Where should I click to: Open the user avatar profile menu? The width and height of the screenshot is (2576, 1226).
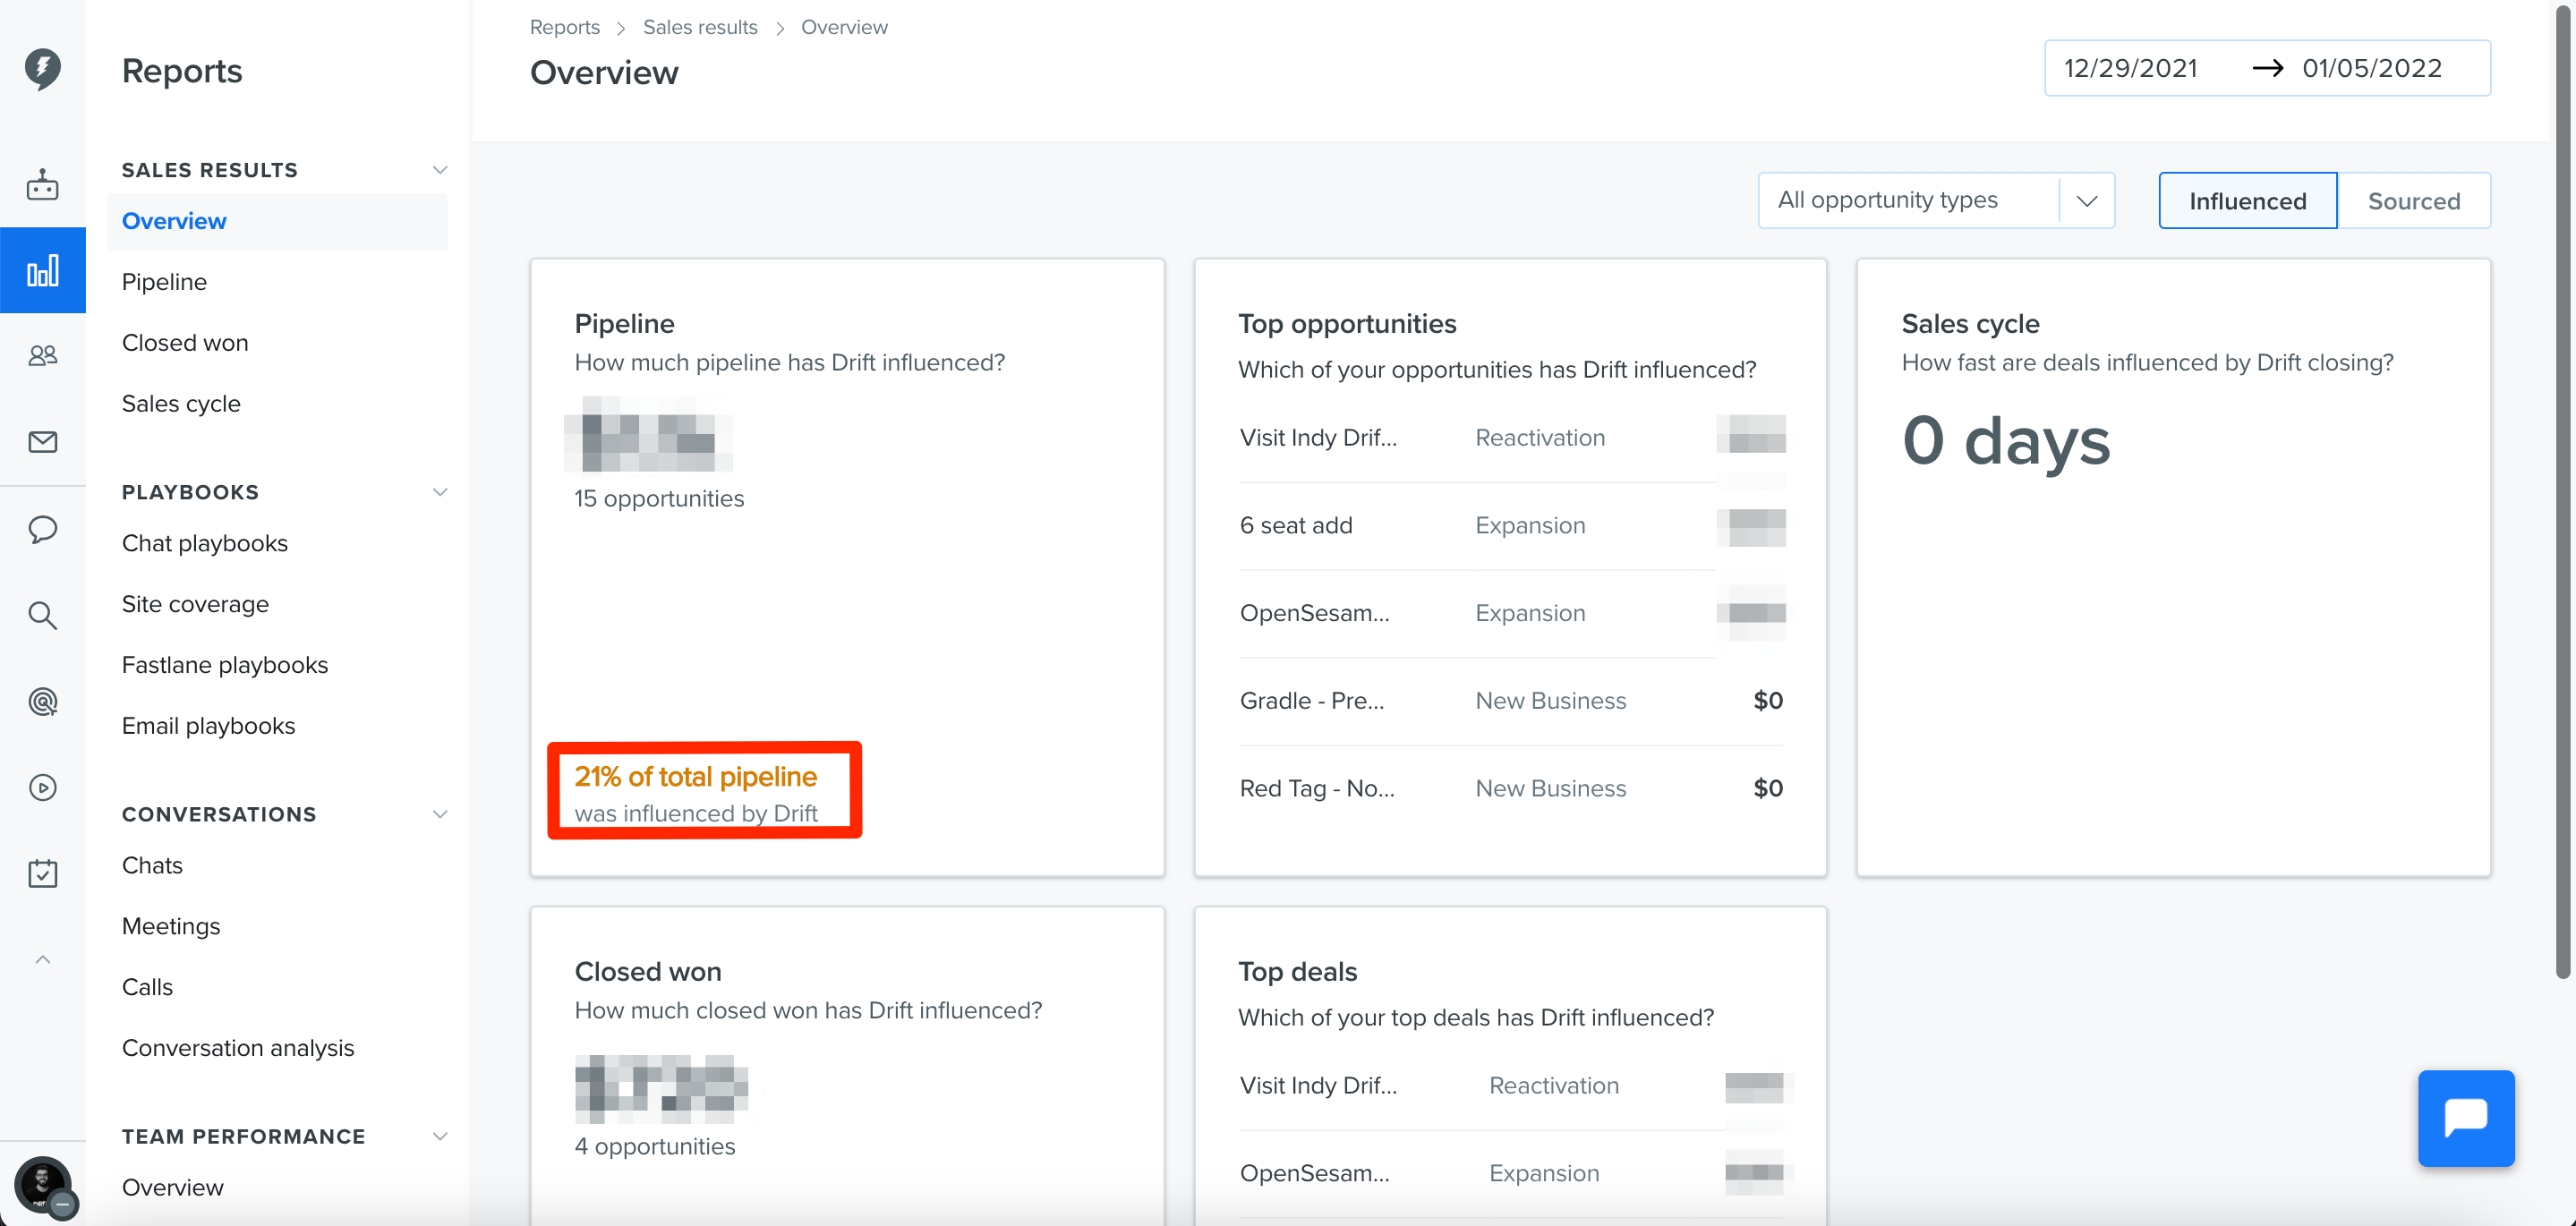tap(42, 1185)
